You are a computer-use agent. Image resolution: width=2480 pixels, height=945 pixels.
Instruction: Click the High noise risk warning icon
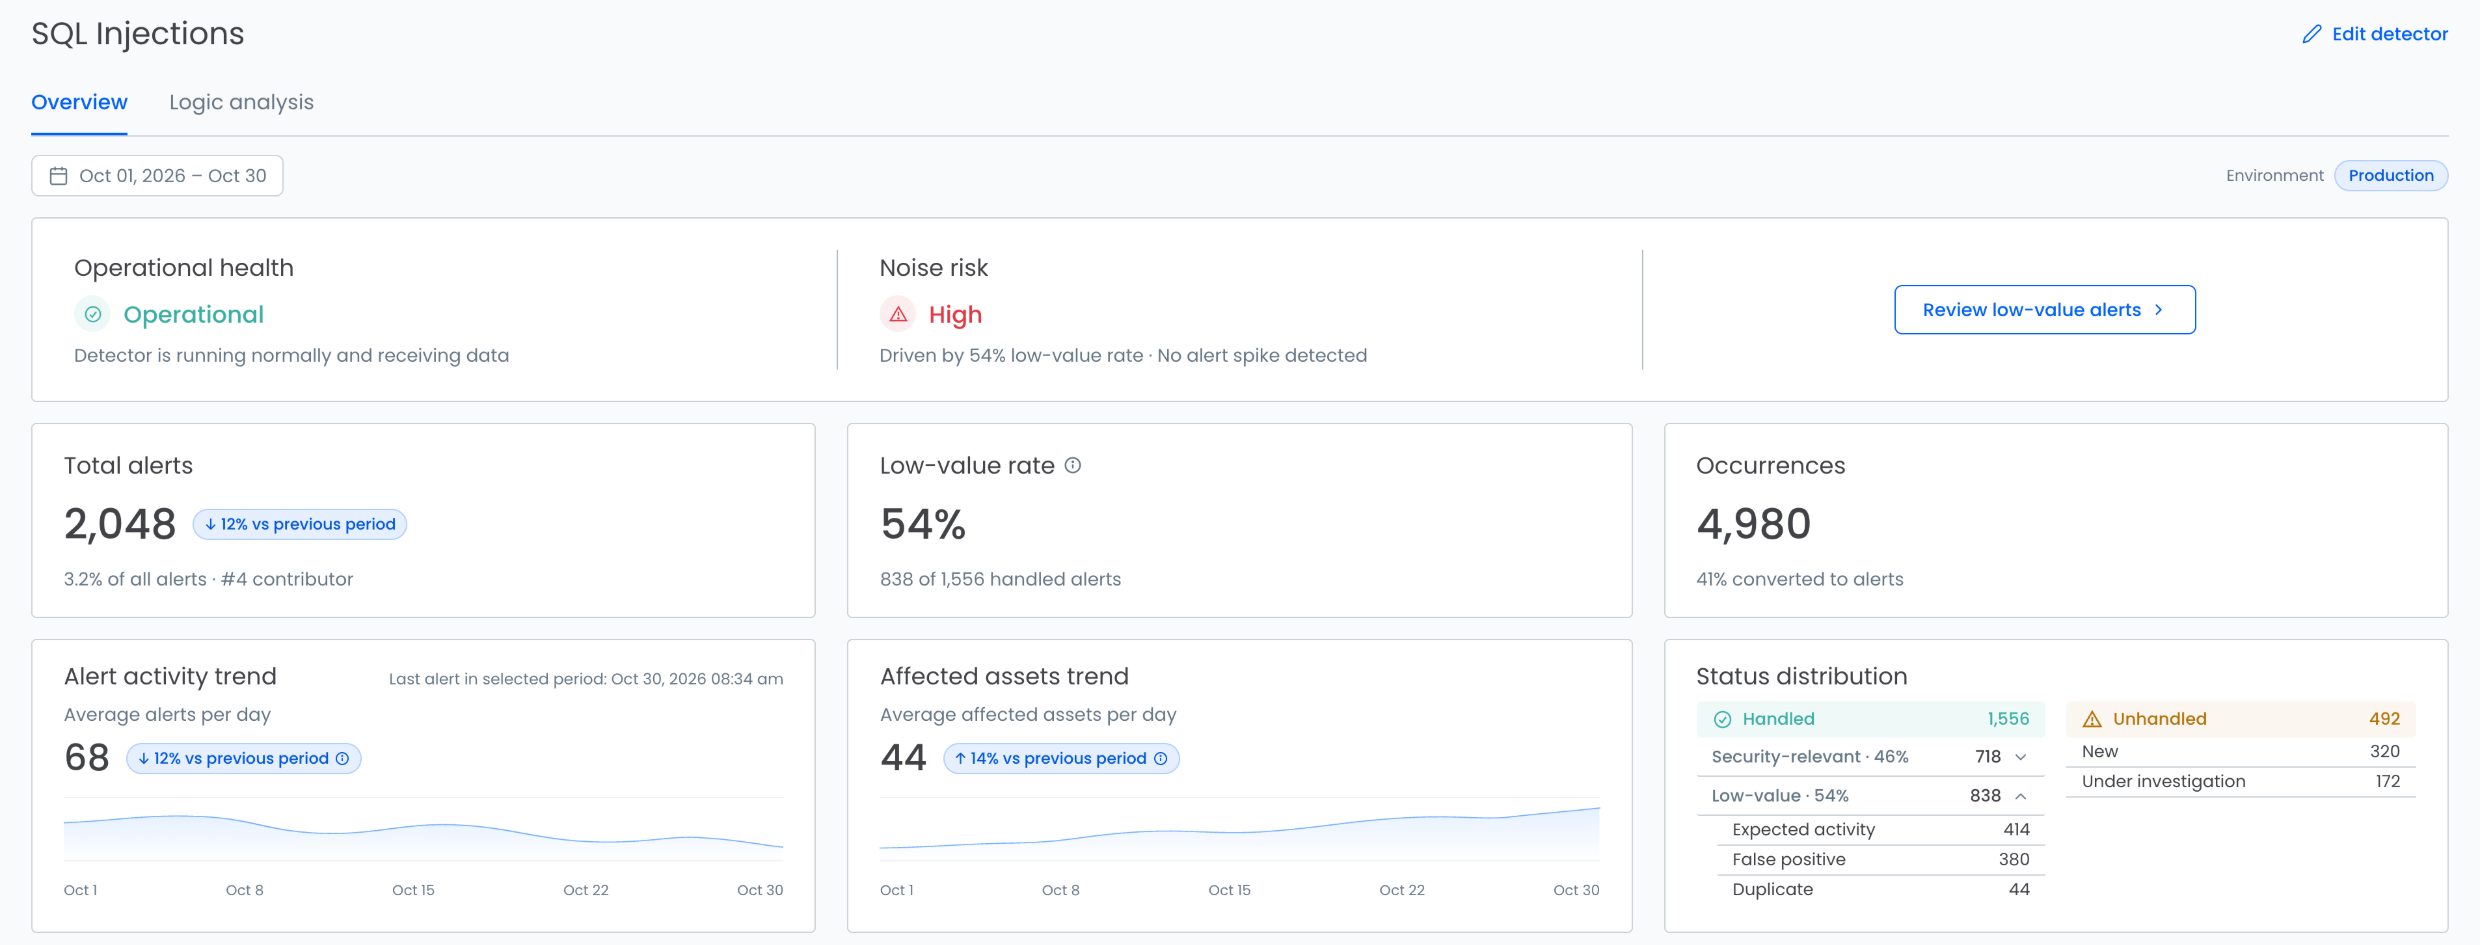tap(898, 315)
